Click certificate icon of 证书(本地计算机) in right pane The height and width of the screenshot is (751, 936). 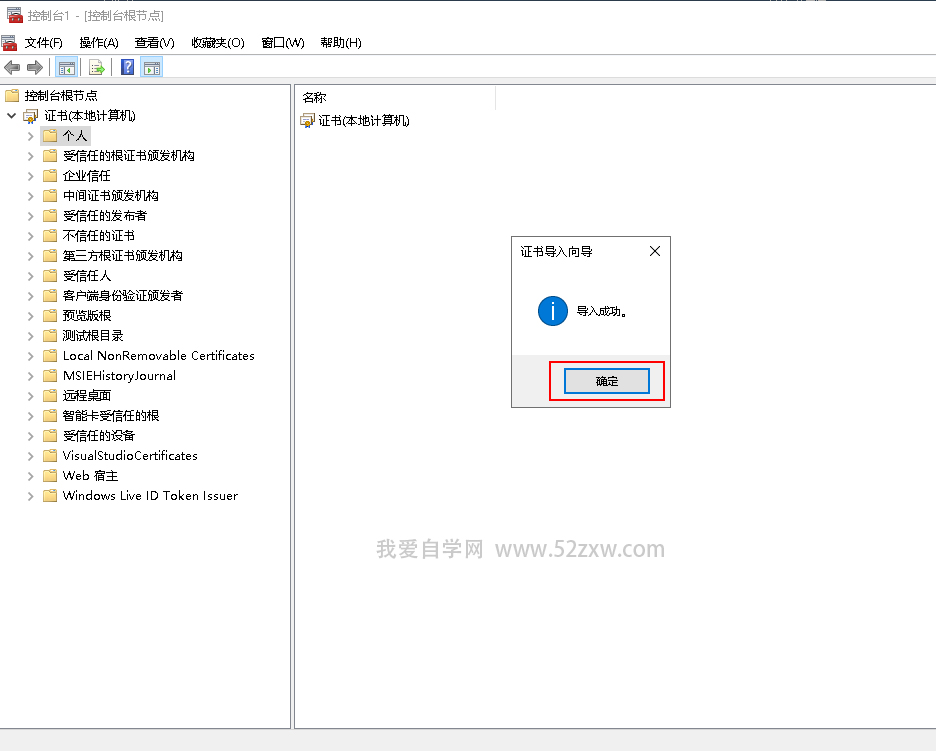click(307, 121)
